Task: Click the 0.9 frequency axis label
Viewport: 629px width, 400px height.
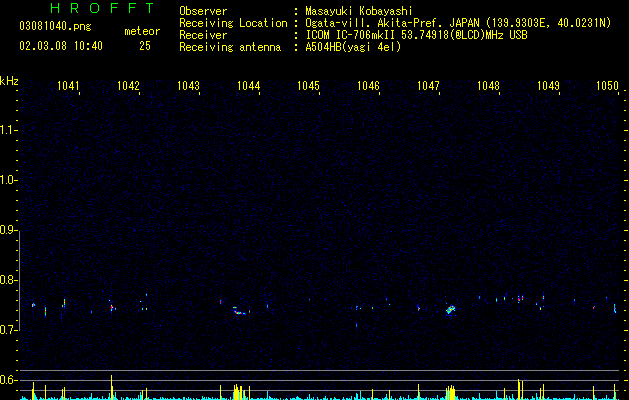Action: (8, 230)
